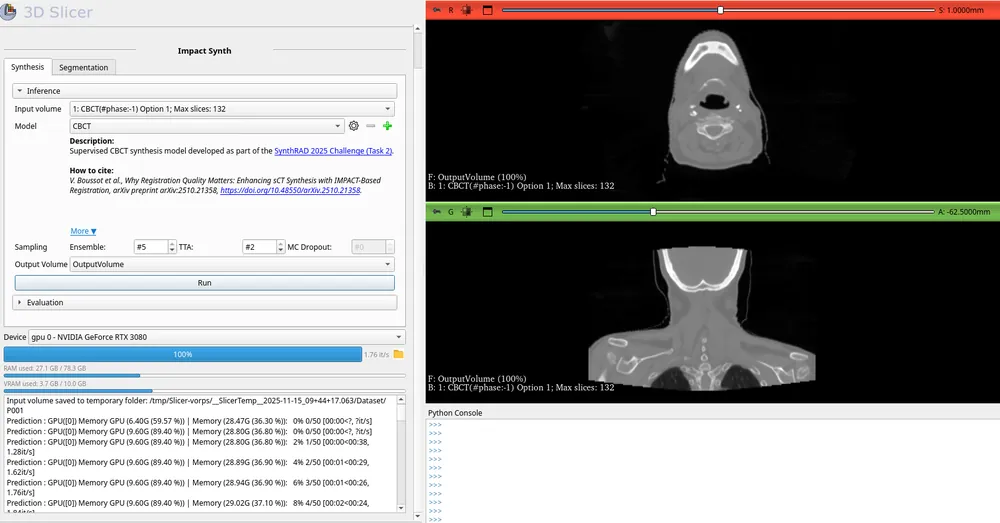Add a model using the green plus icon

click(387, 126)
